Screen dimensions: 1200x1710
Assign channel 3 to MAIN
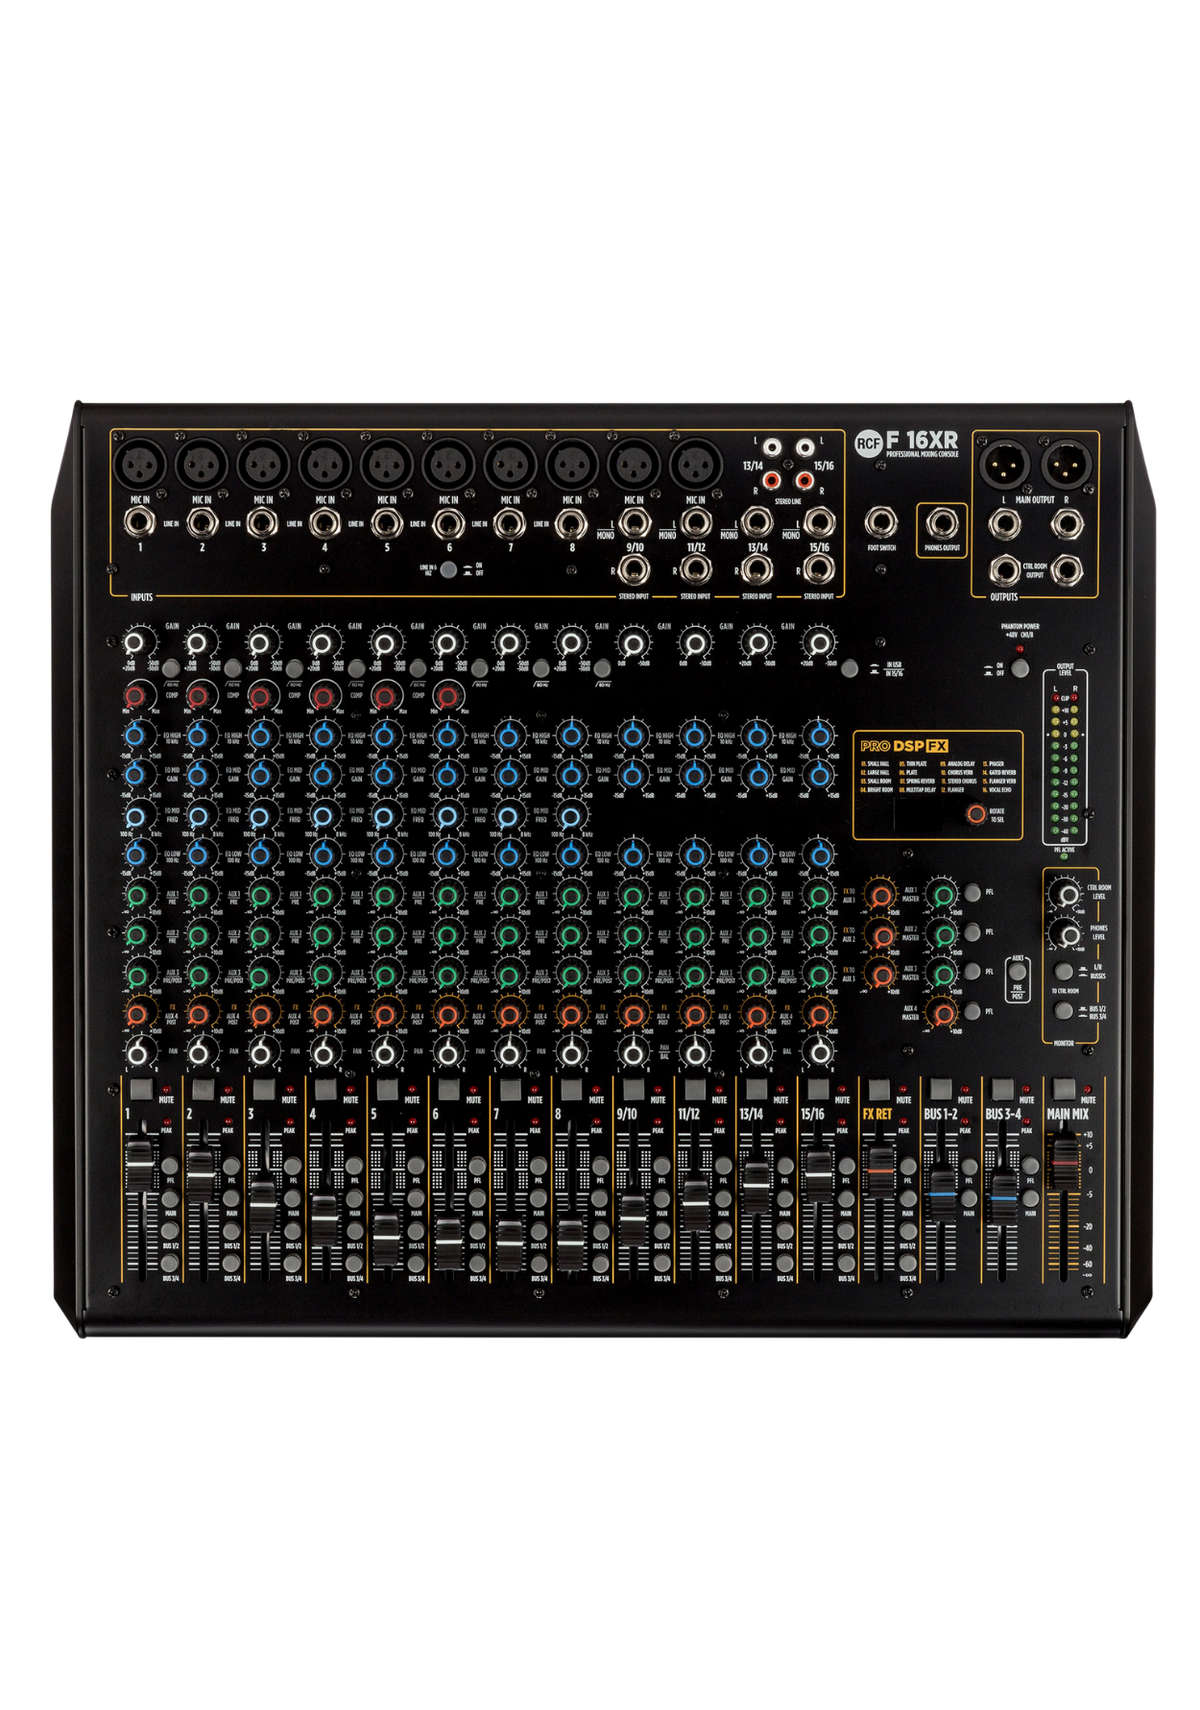coord(293,1199)
